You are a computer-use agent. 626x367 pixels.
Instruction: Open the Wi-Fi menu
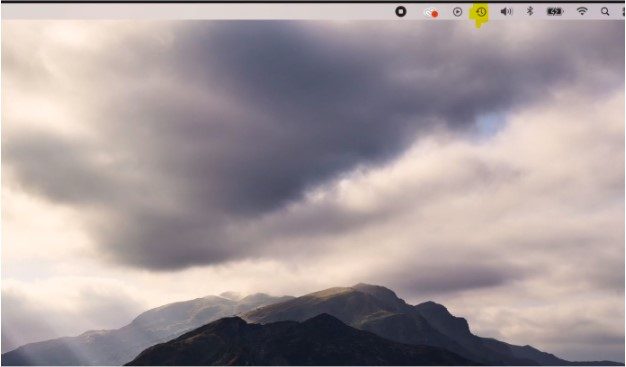pos(582,11)
